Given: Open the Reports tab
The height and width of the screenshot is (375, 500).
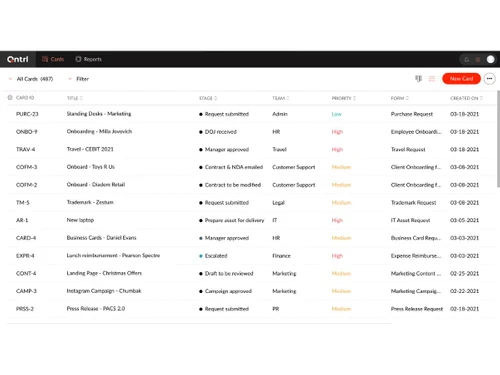Looking at the screenshot, I should pos(88,59).
